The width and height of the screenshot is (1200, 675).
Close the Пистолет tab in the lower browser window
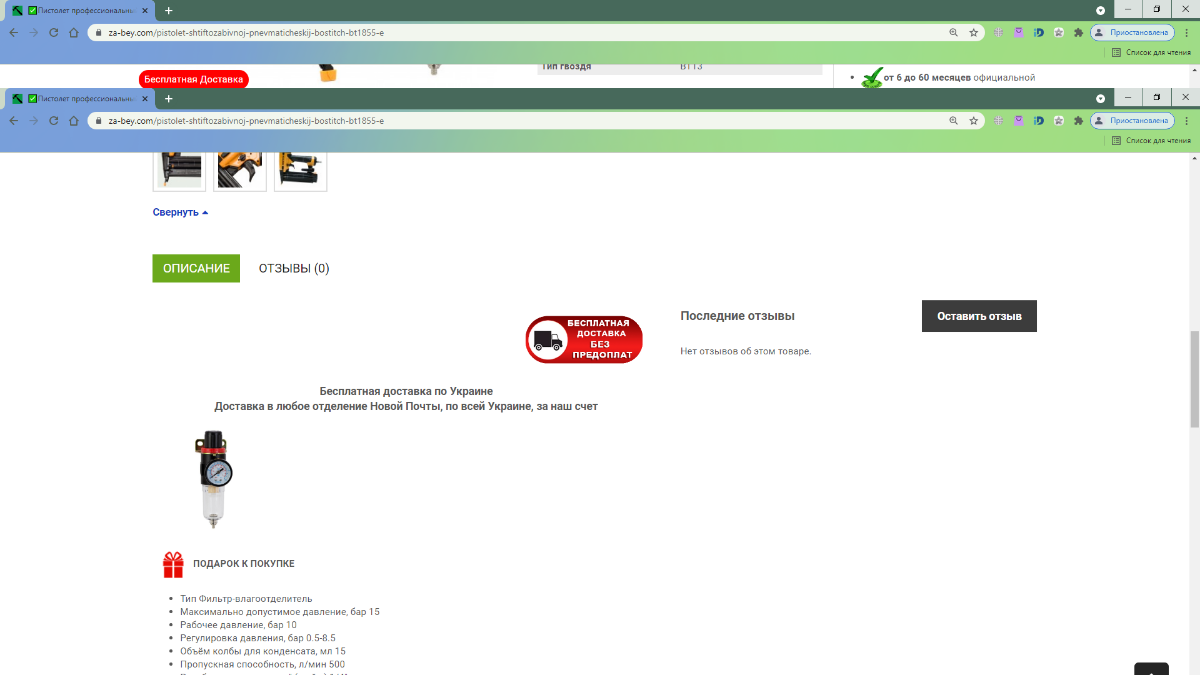tap(146, 98)
